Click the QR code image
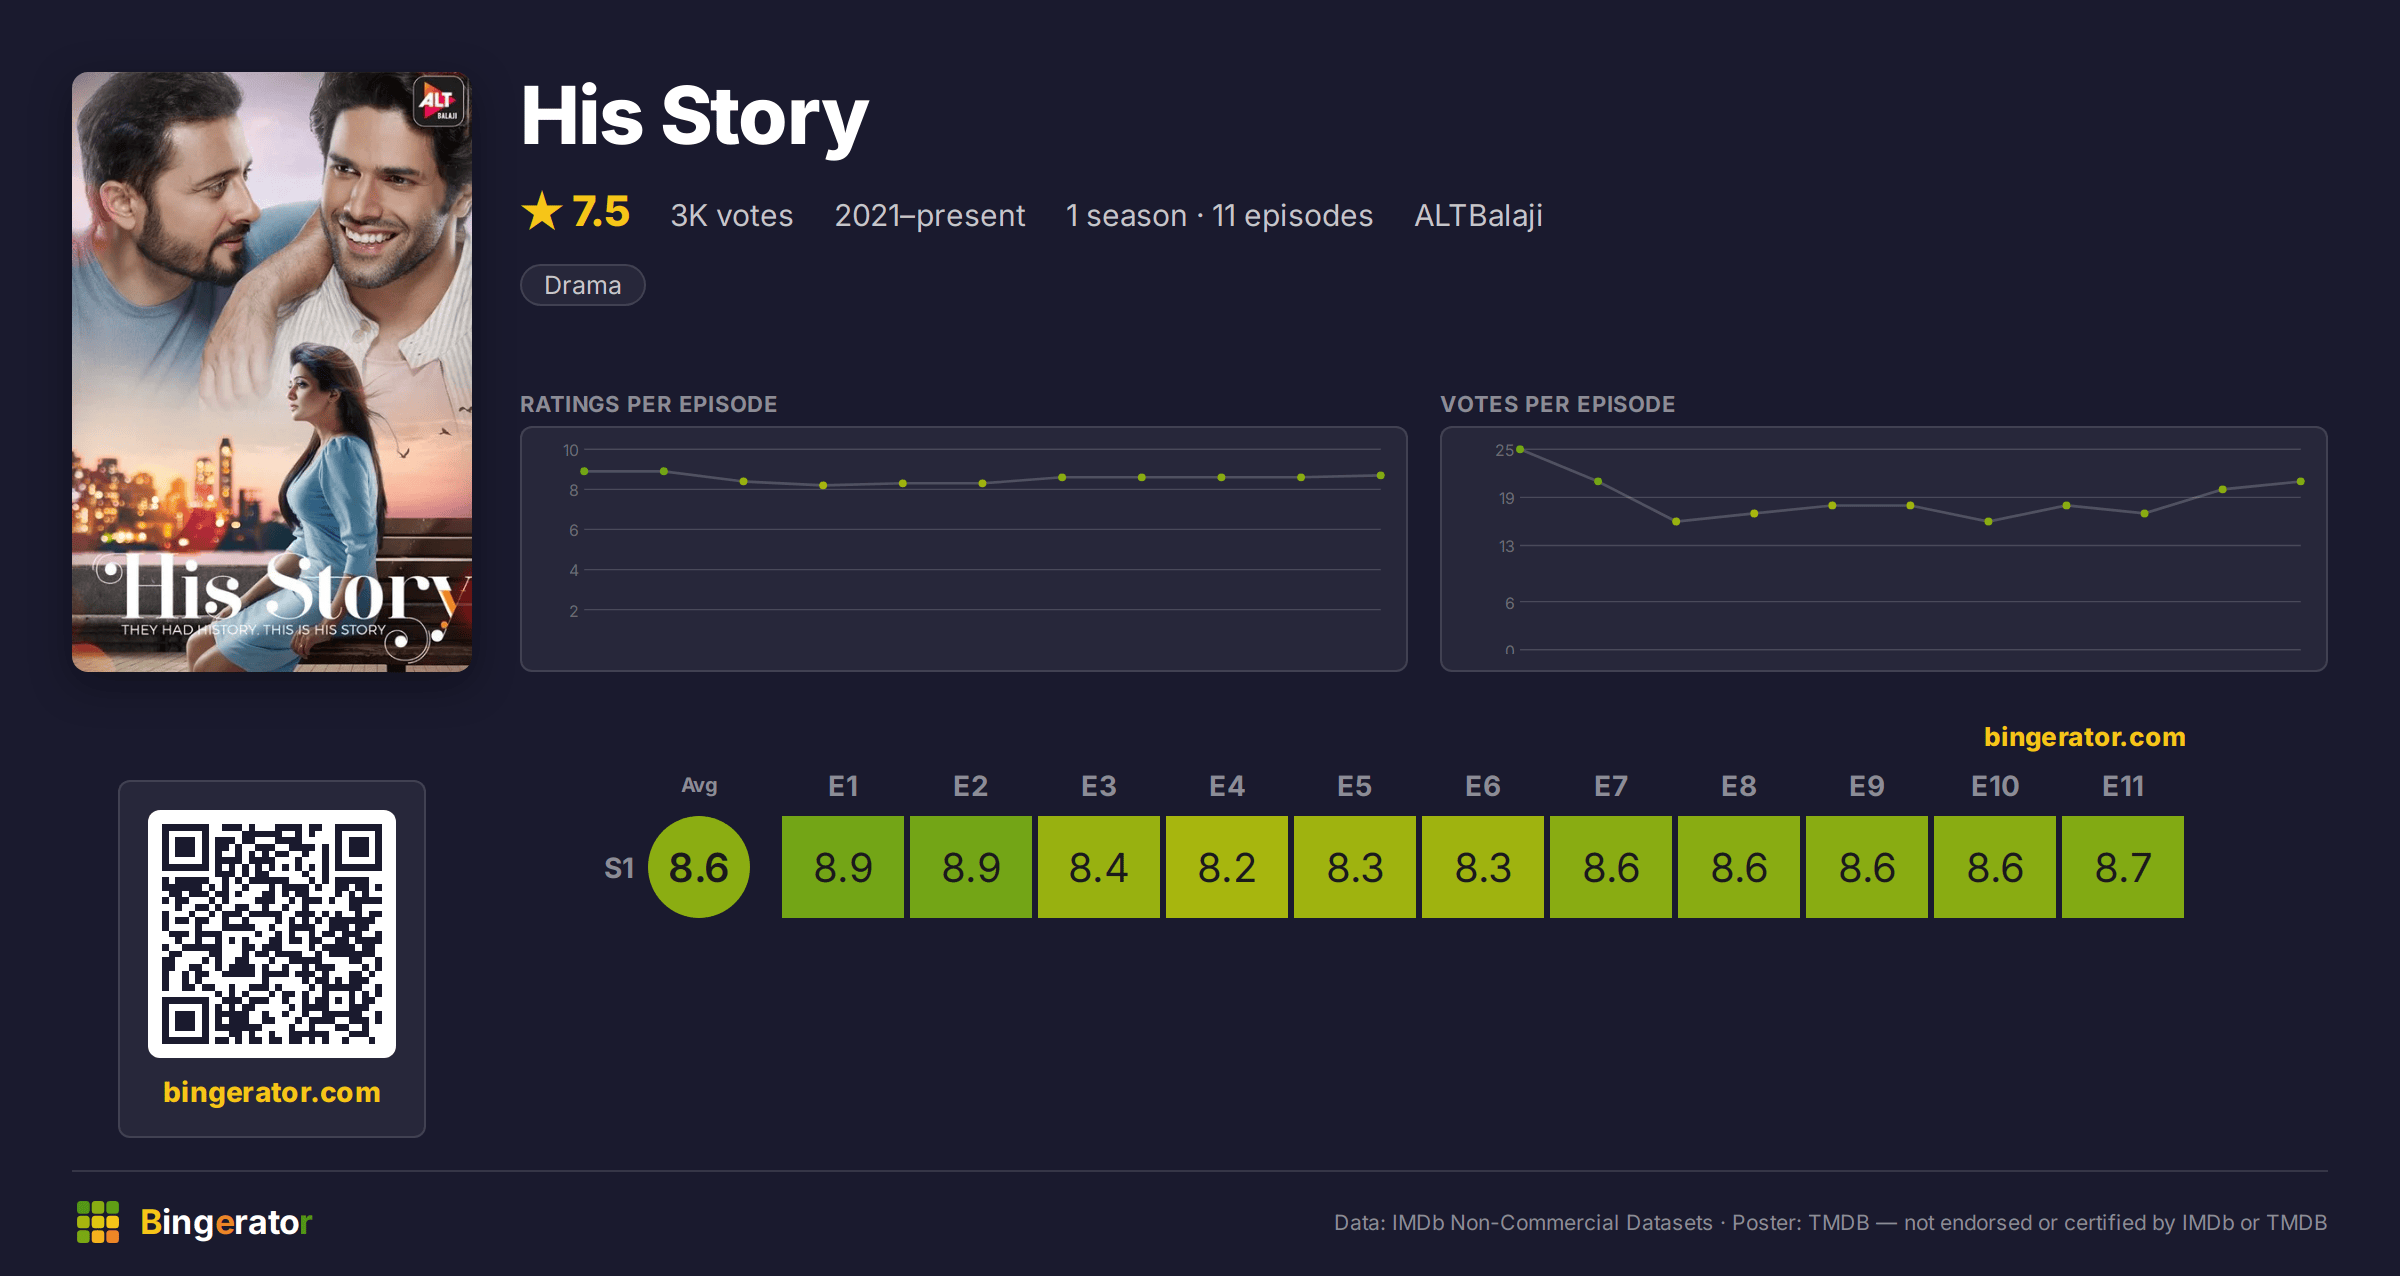2400x1276 pixels. pos(272,933)
